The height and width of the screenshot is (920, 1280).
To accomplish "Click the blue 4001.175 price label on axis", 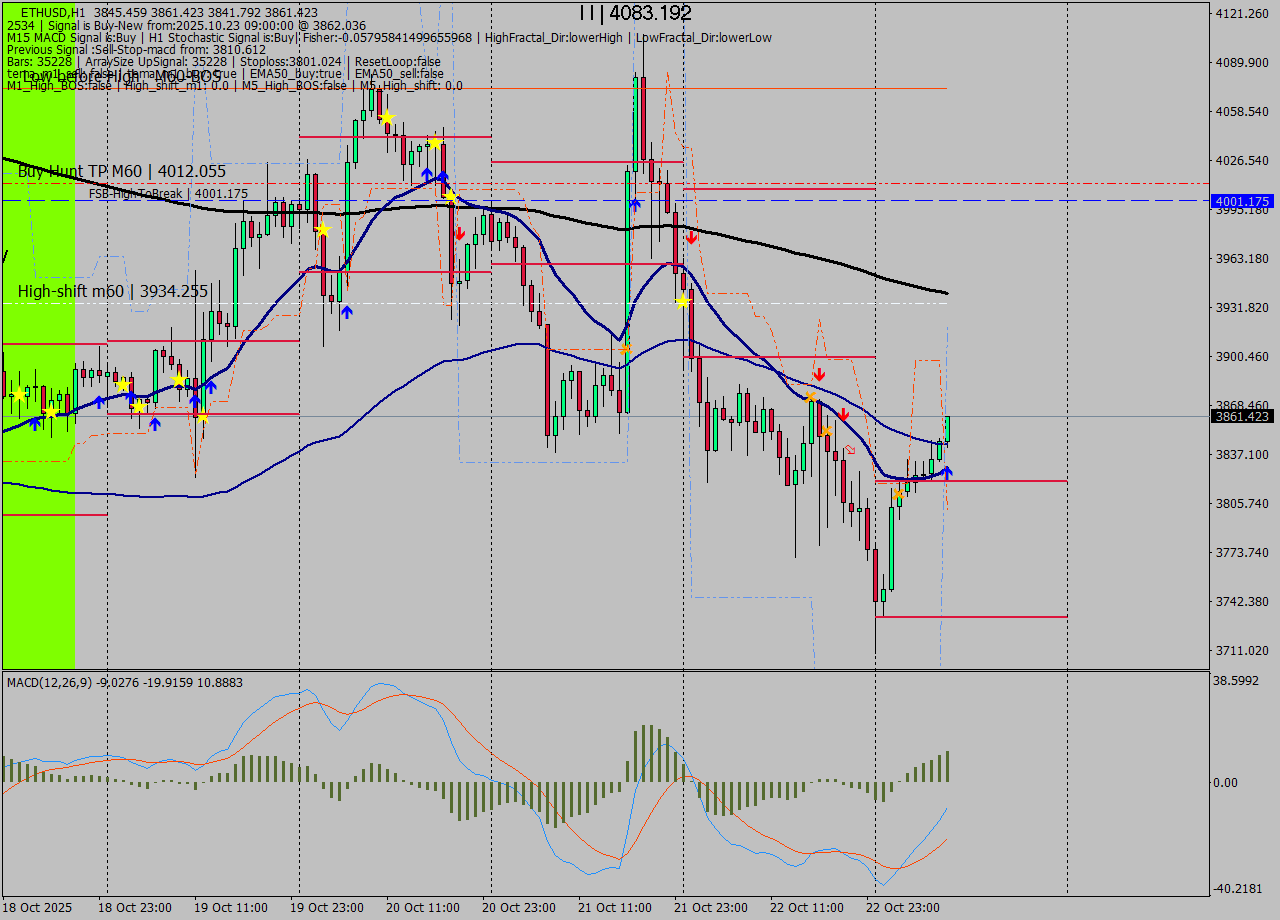I will [1242, 201].
